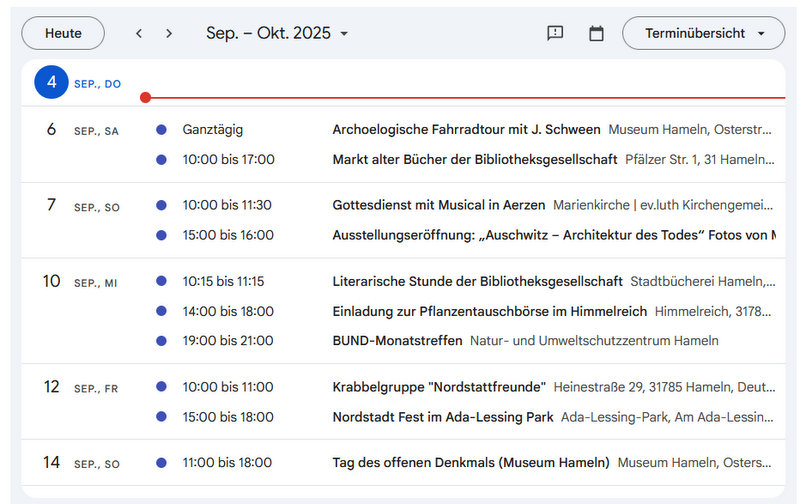
Task: Open Krabbelgruppe Nordstattfreunde event
Action: coord(439,387)
